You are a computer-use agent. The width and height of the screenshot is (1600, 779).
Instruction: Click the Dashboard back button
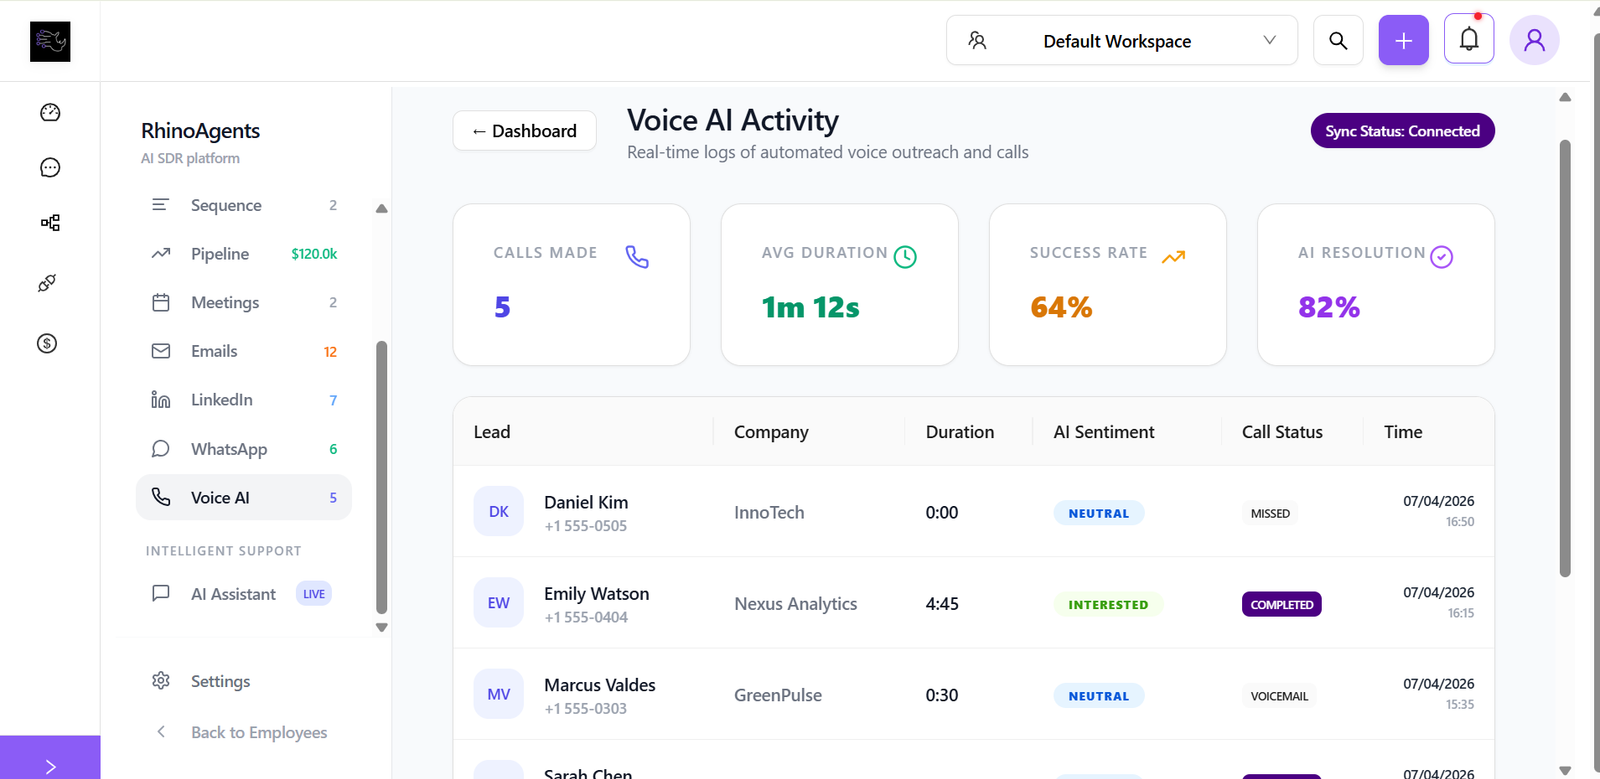click(x=525, y=131)
